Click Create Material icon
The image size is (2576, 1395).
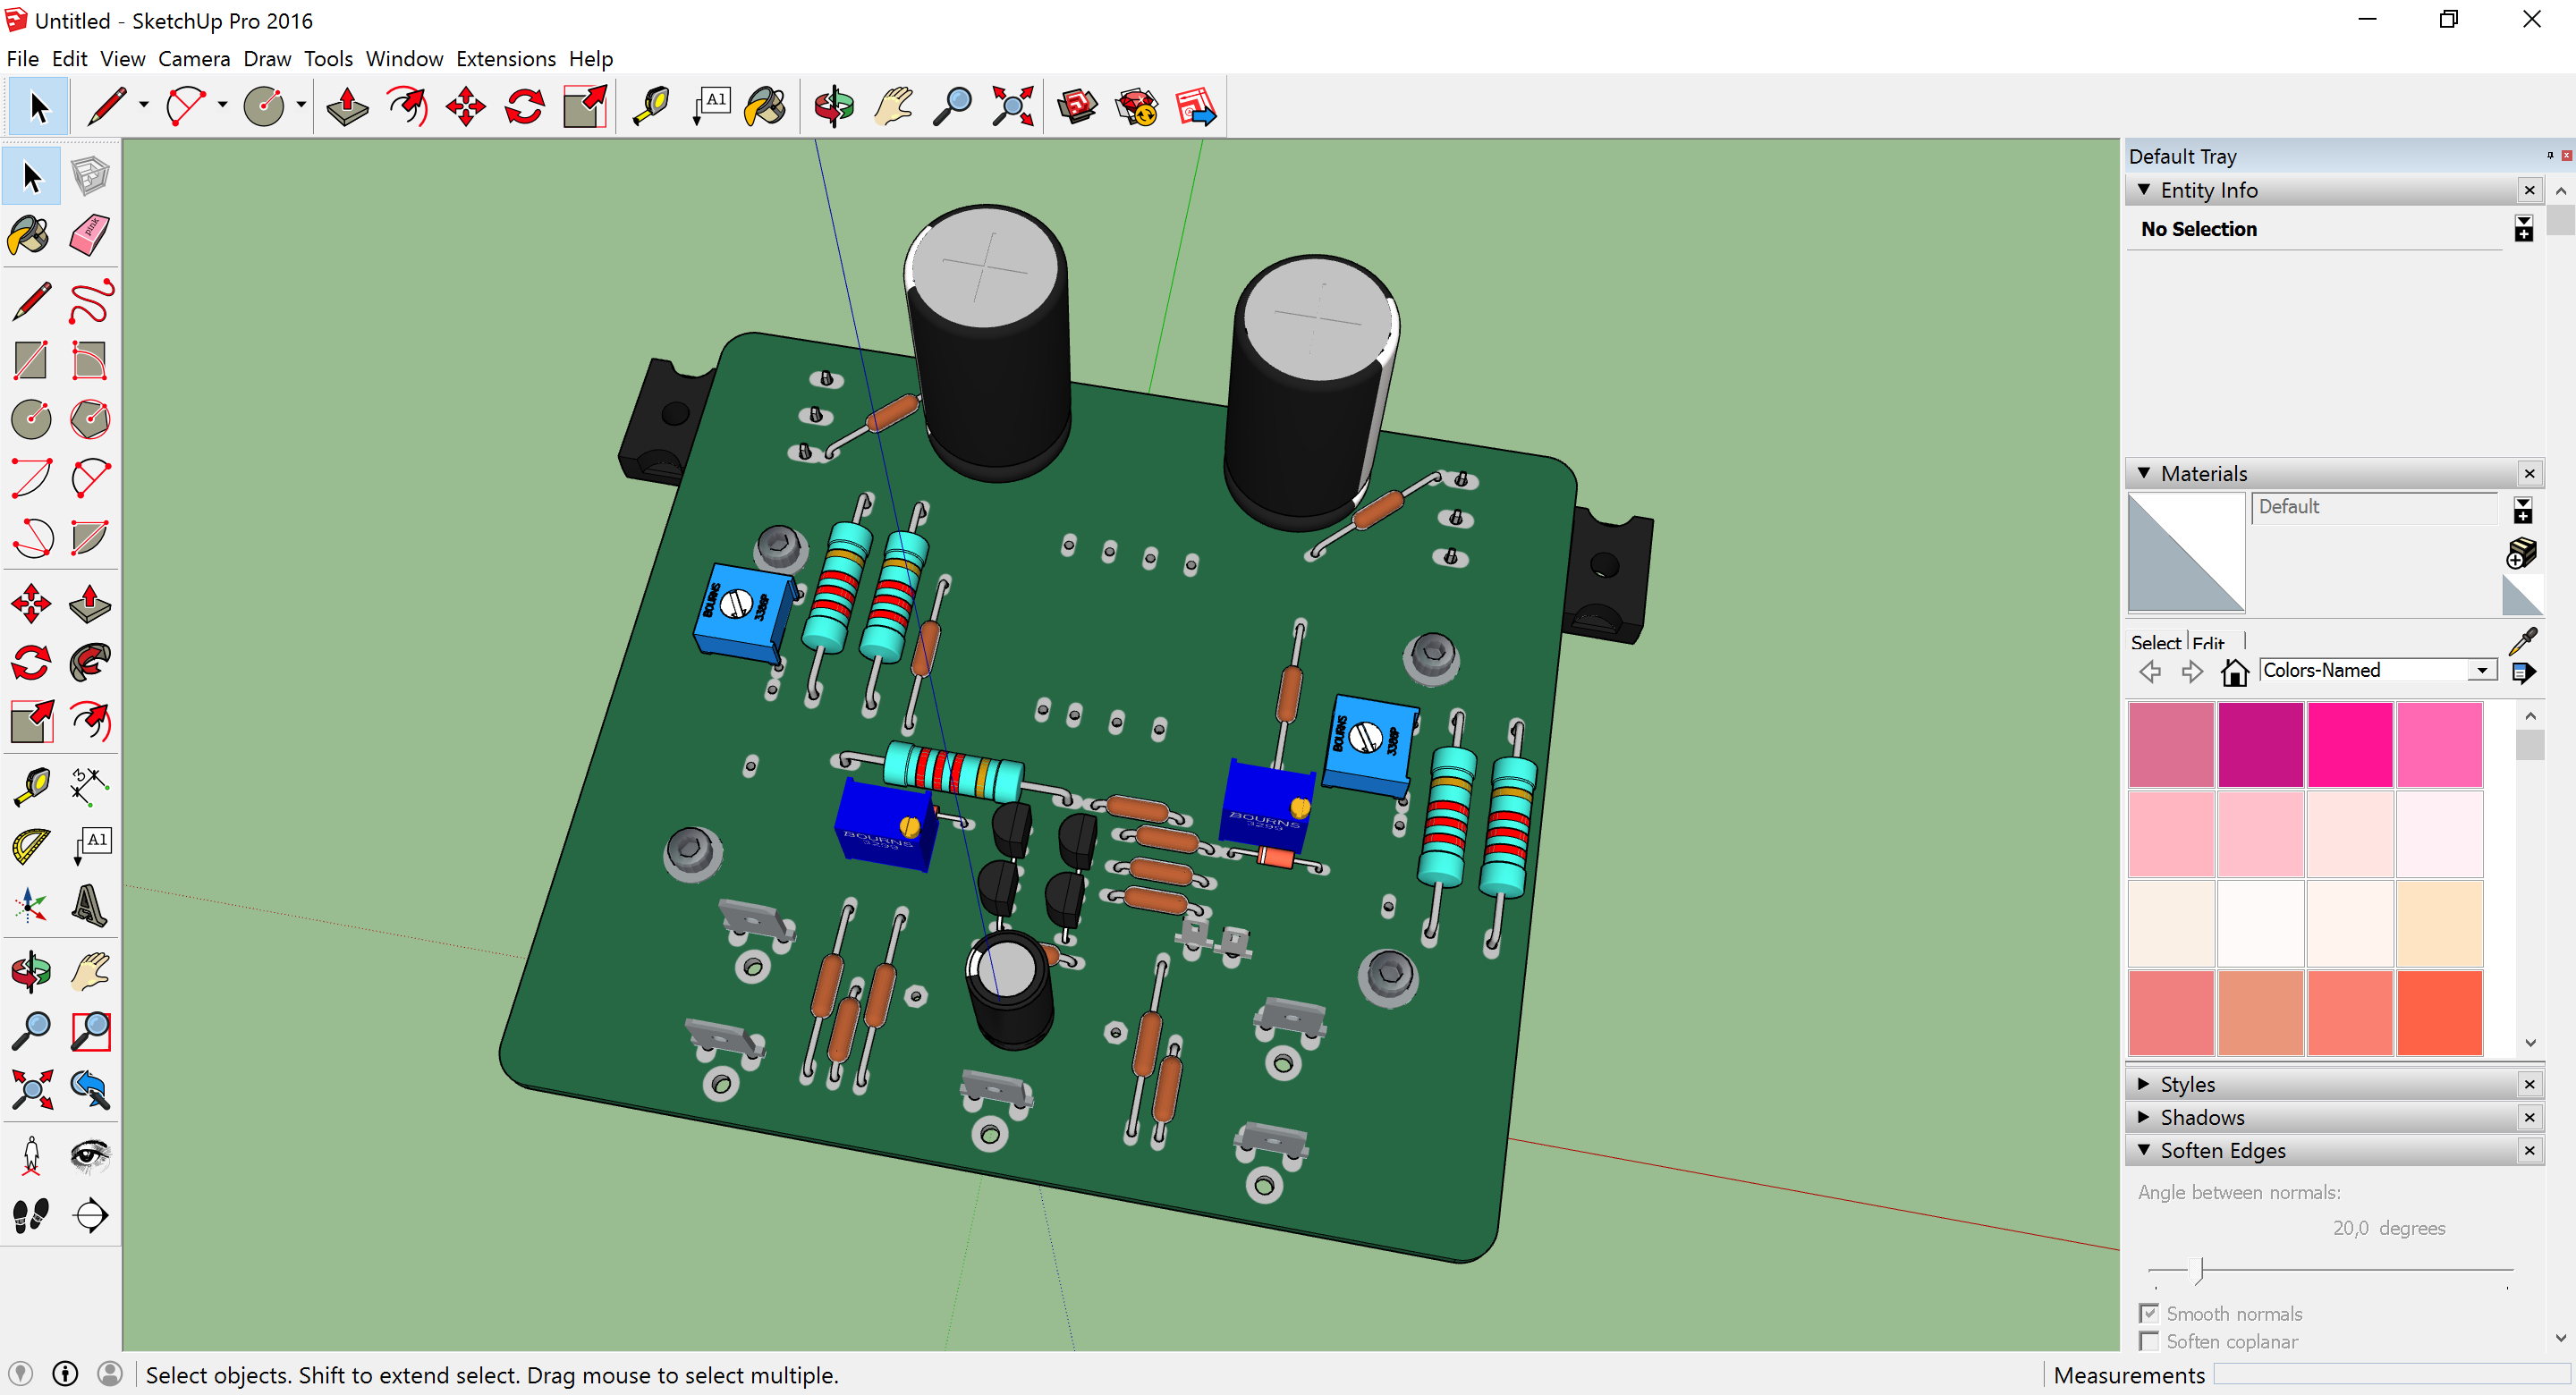click(2522, 552)
